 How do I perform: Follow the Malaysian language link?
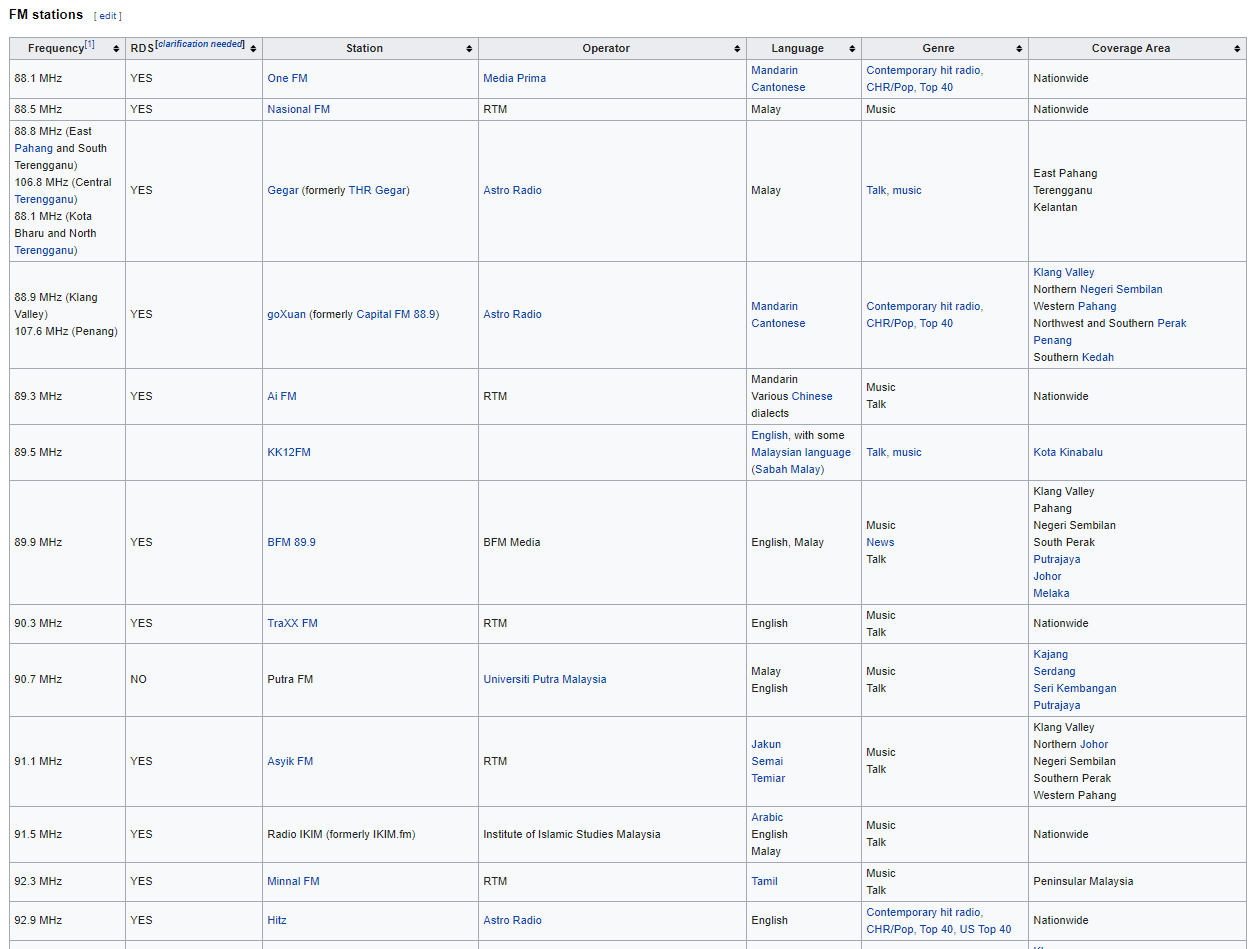(x=801, y=453)
